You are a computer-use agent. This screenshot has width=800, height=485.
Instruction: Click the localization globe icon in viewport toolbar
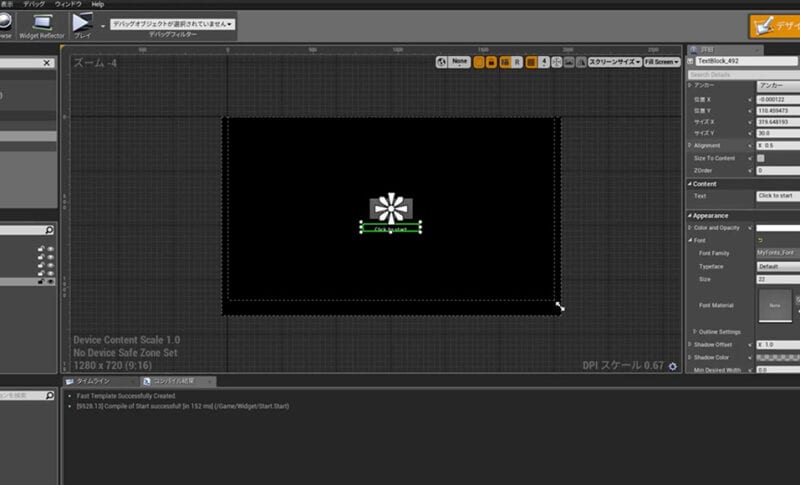point(443,62)
